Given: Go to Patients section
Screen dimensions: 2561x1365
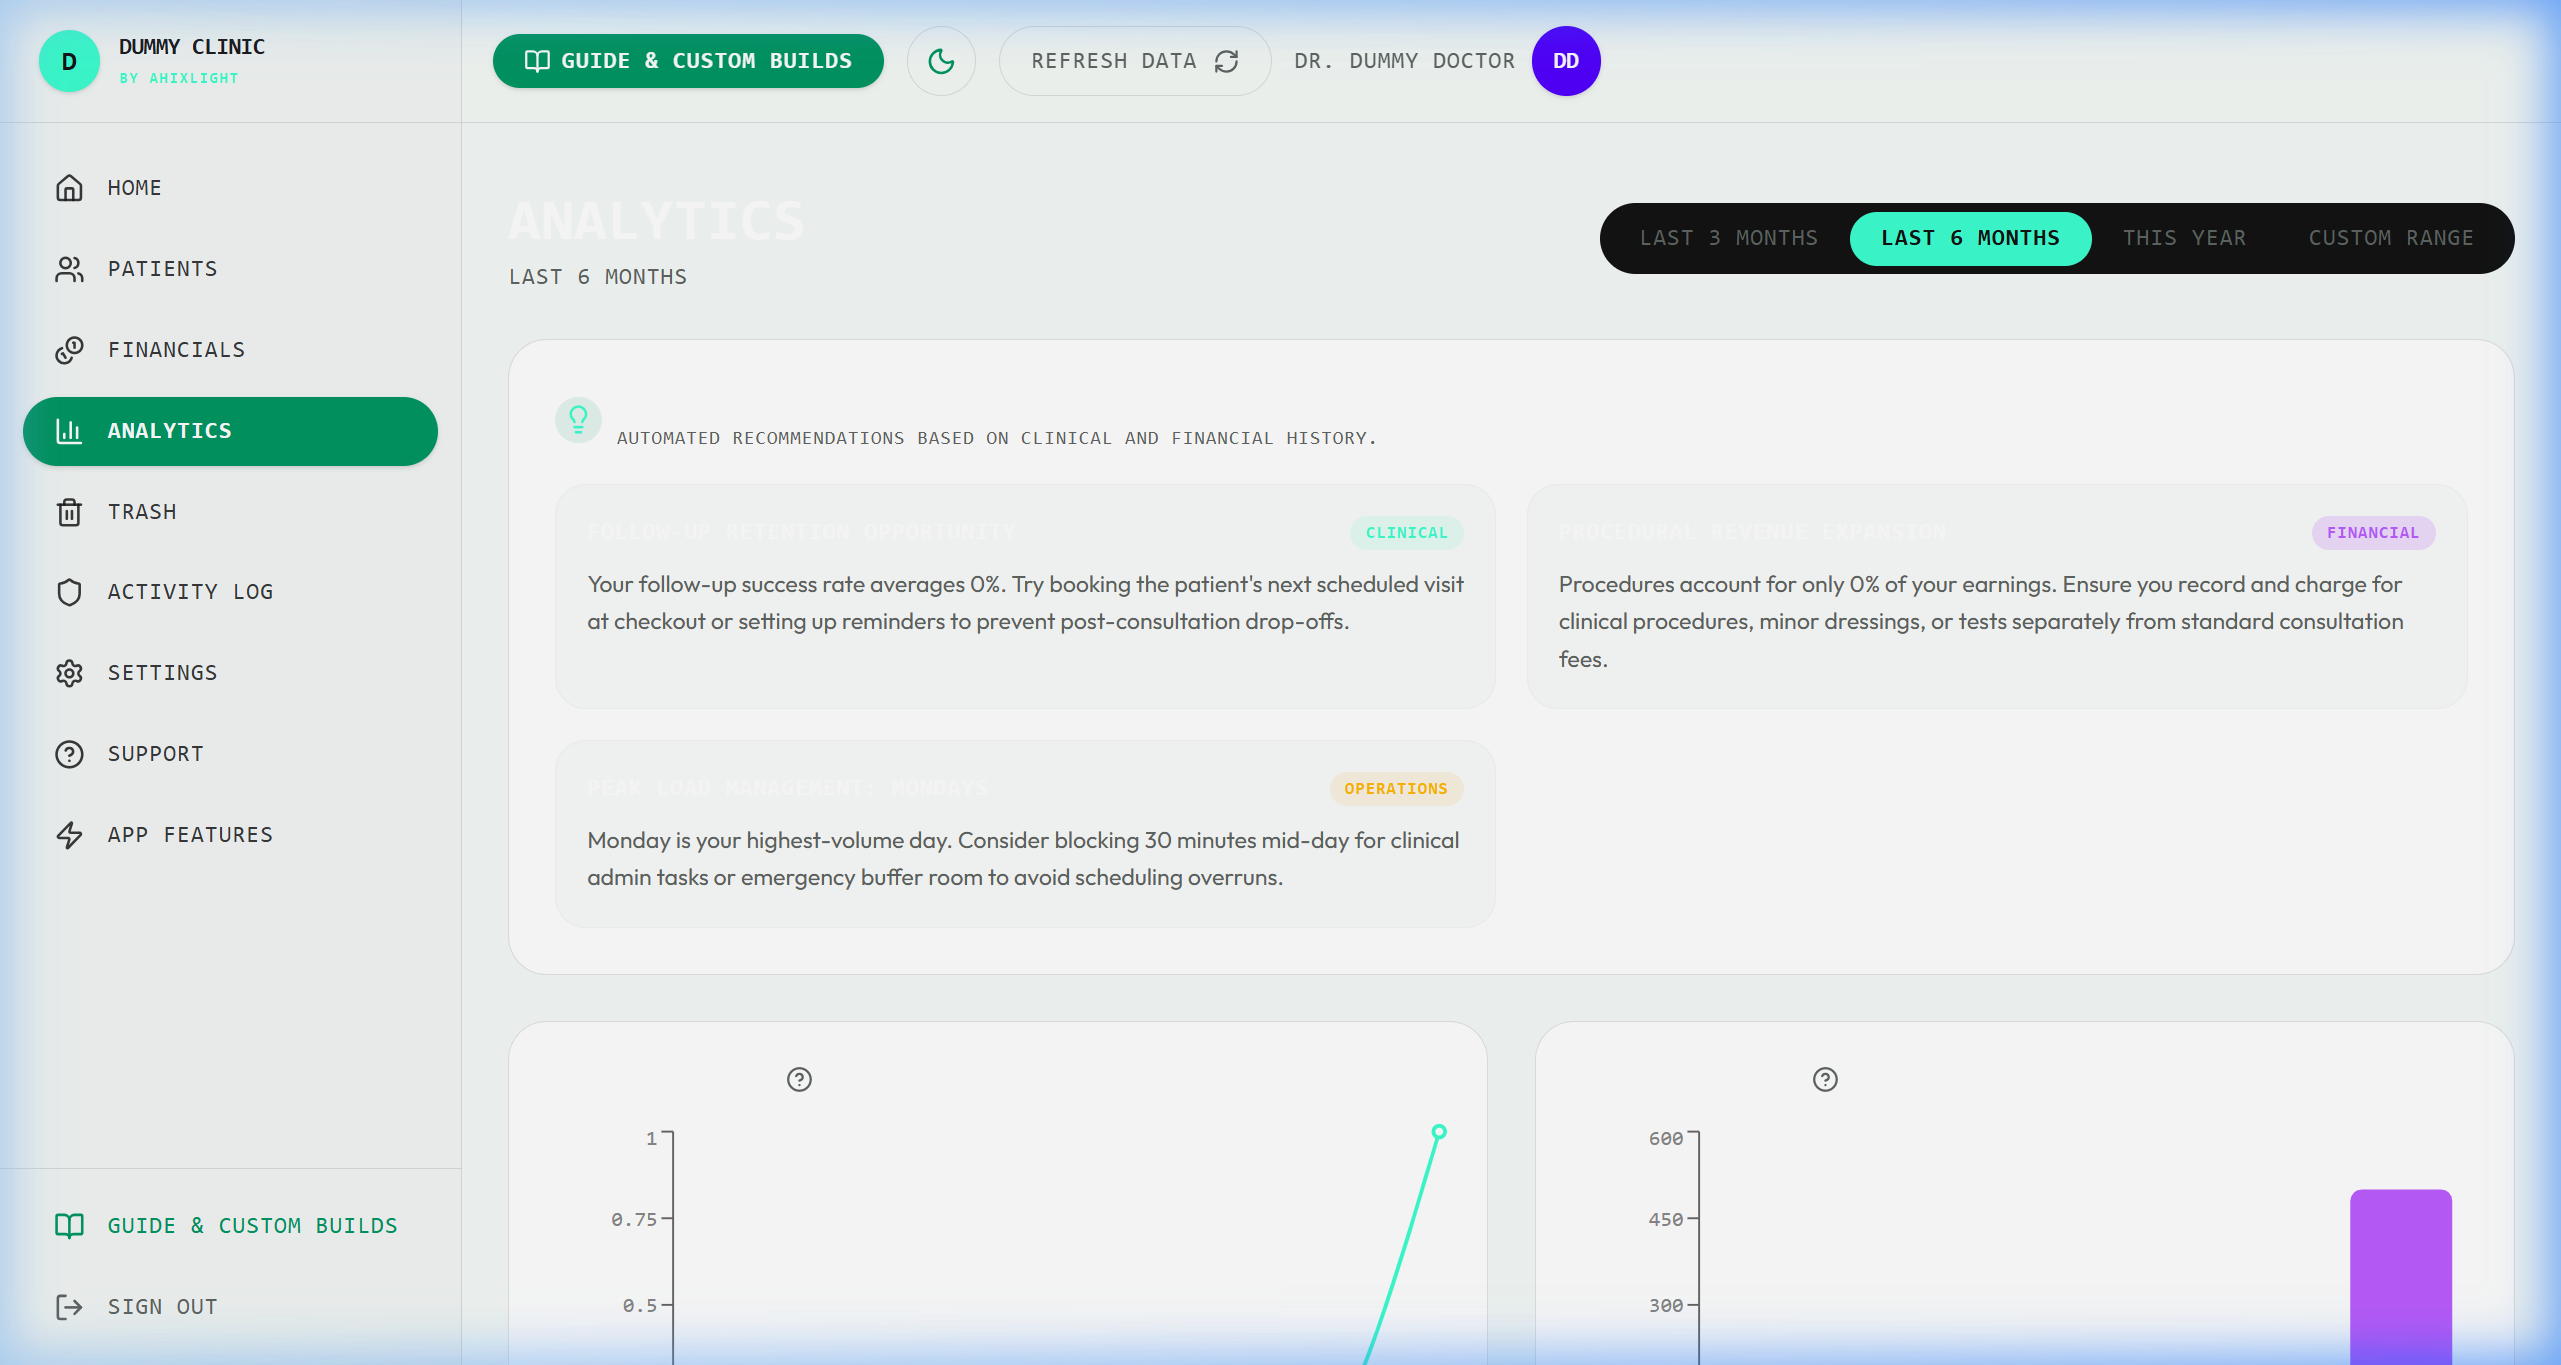Looking at the screenshot, I should (230, 269).
